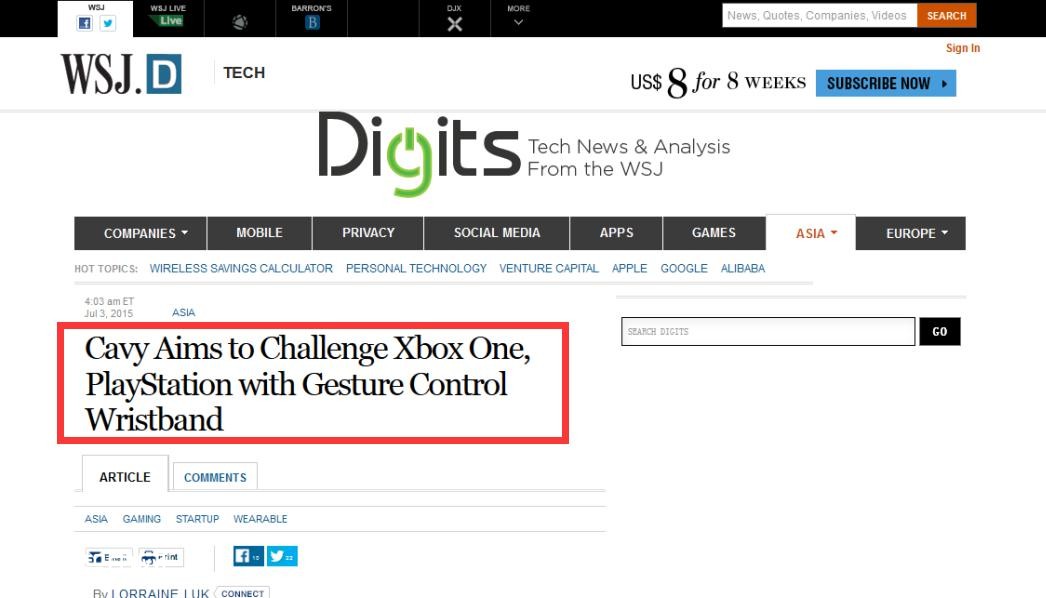This screenshot has width=1046, height=598.
Task: Click the DJX X icon
Action: [x=454, y=24]
